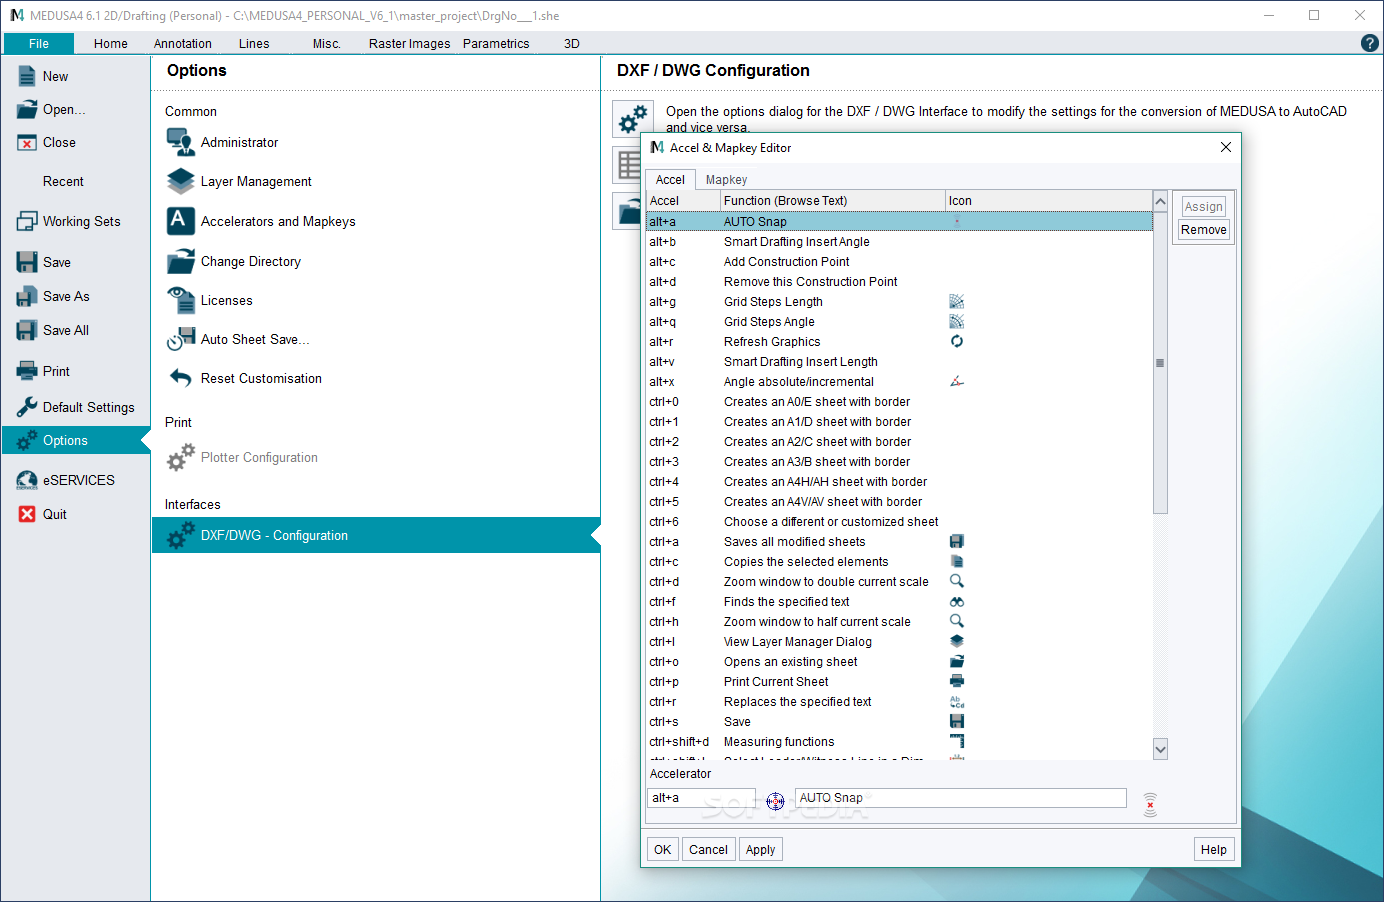Screen dimensions: 1384x902
Task: Click the magnifier icon in the ctrl+d row
Action: click(957, 581)
